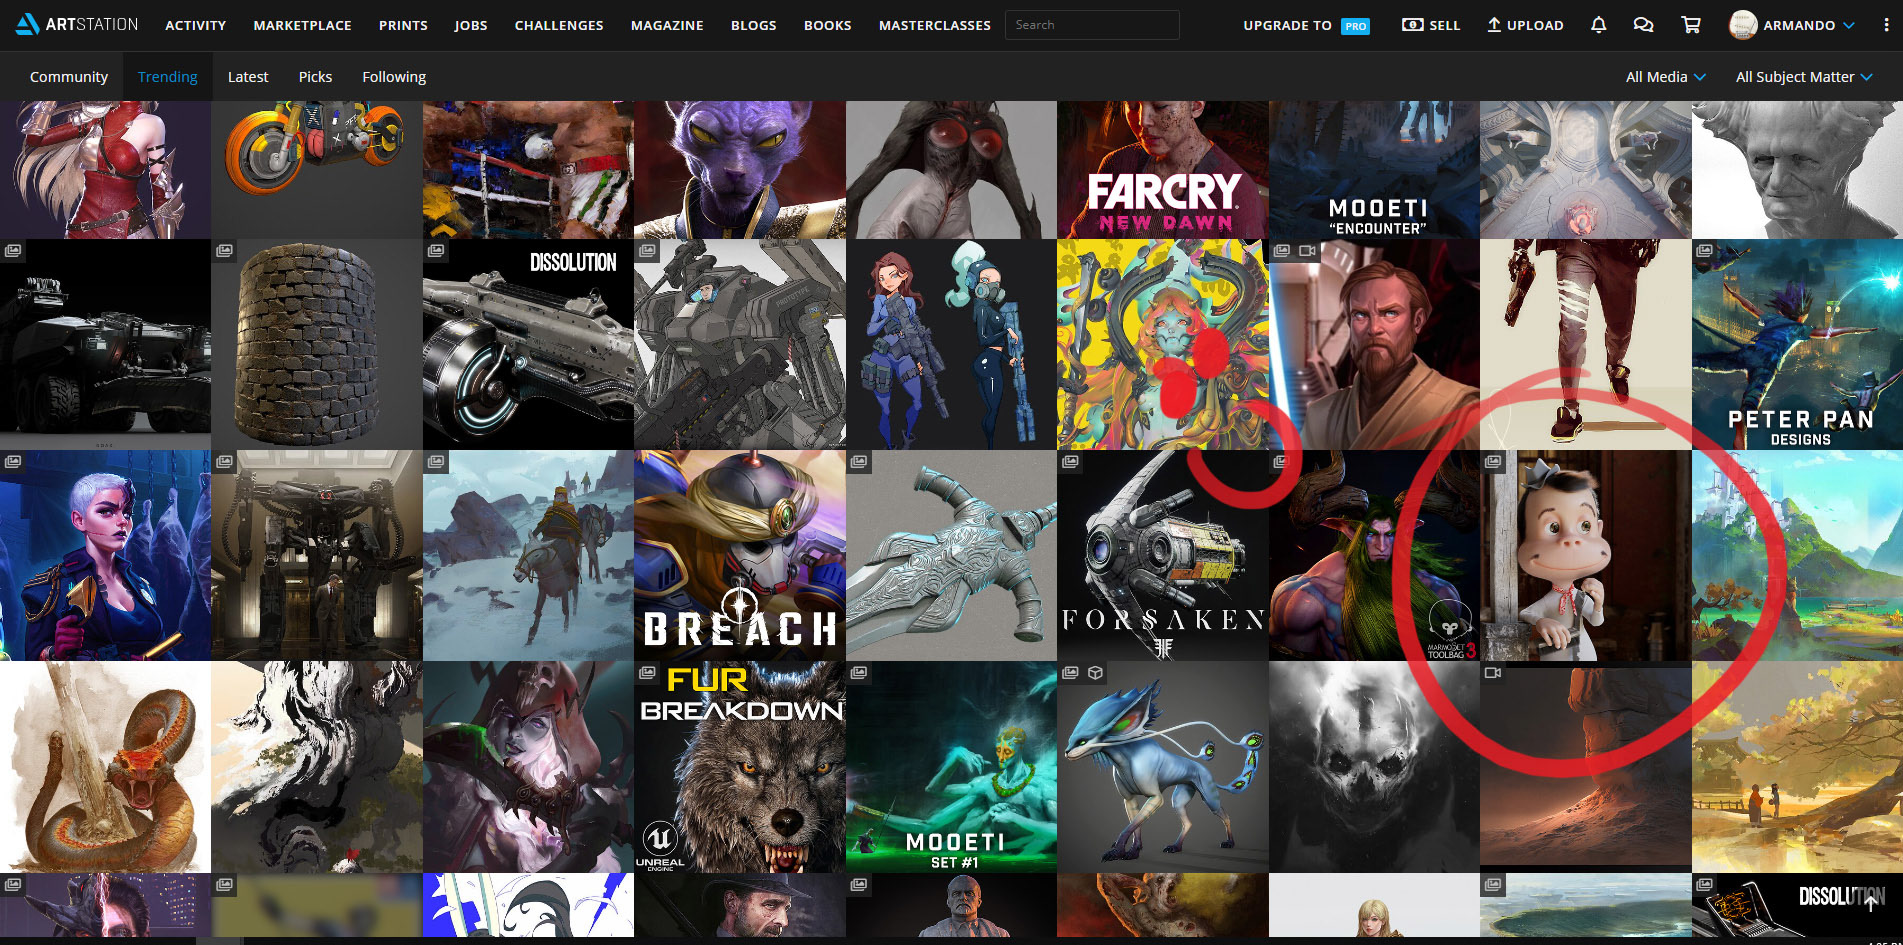Image resolution: width=1903 pixels, height=945 pixels.
Task: Click the ArtStation logo
Action: pyautogui.click(x=77, y=24)
